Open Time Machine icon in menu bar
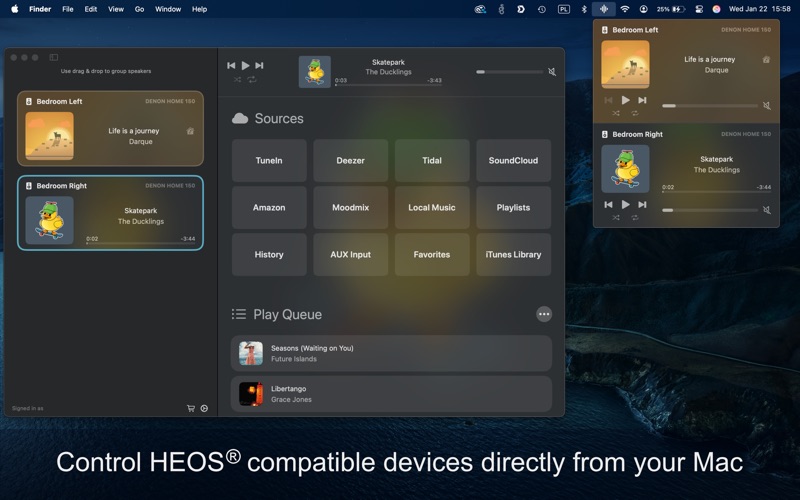This screenshot has height=500, width=800. click(542, 9)
